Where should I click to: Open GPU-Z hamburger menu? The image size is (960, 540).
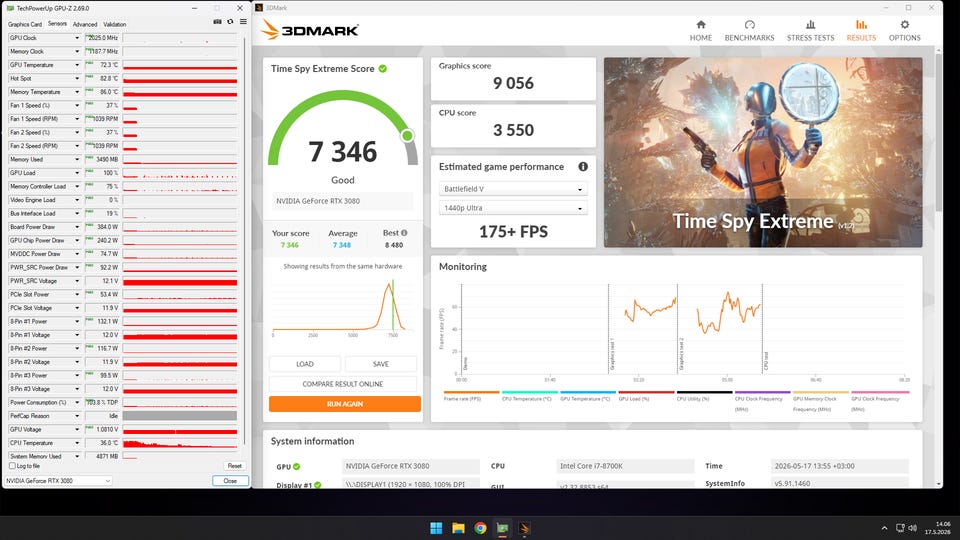click(x=243, y=21)
